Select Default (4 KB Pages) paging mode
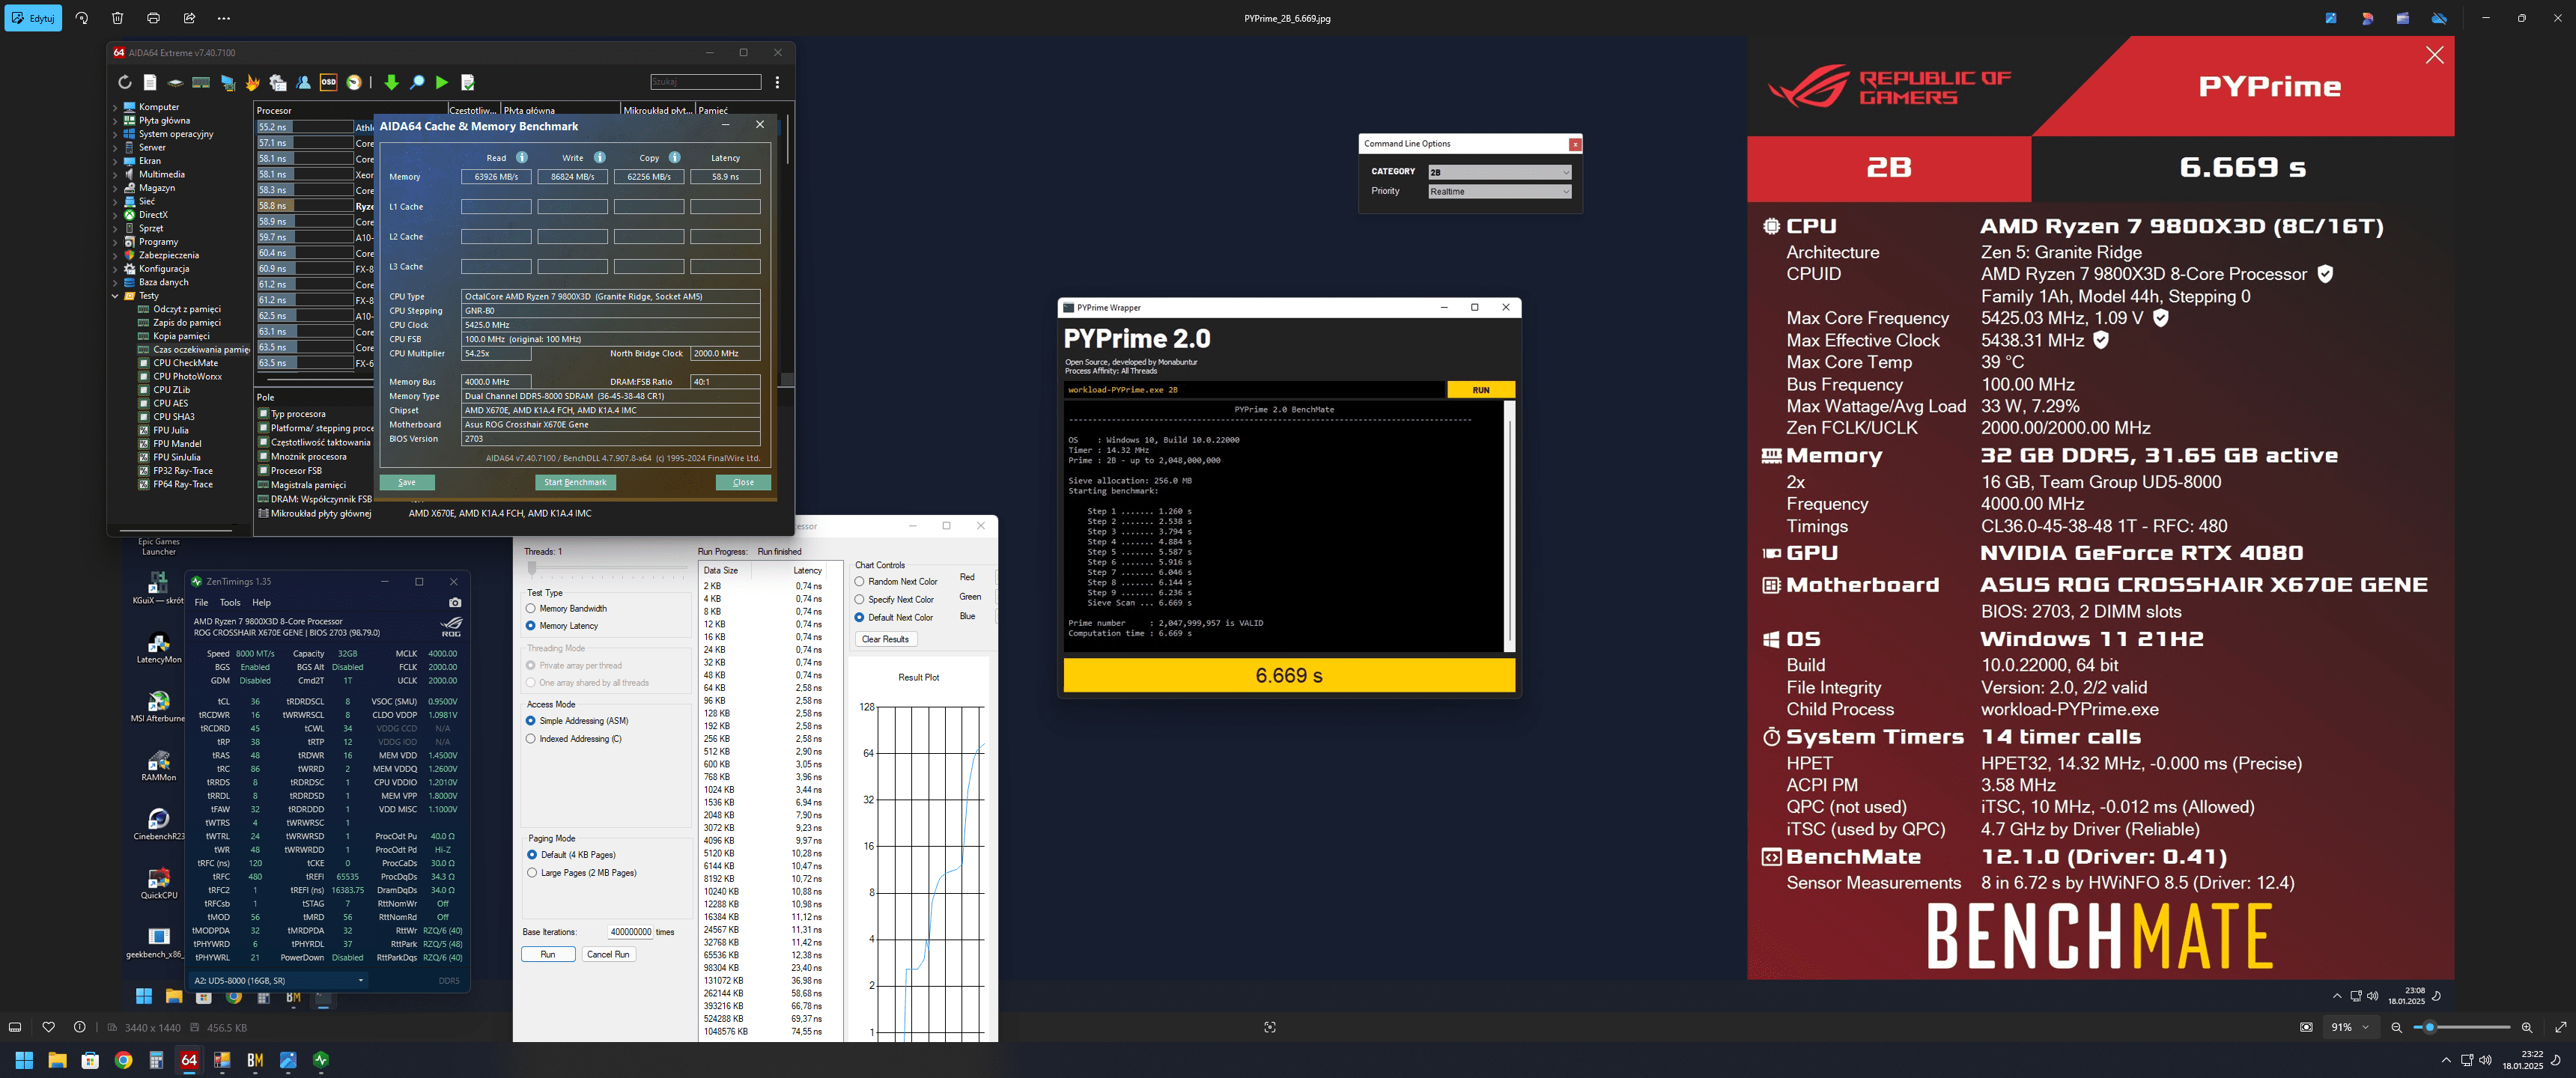This screenshot has height=1078, width=2576. (x=532, y=855)
